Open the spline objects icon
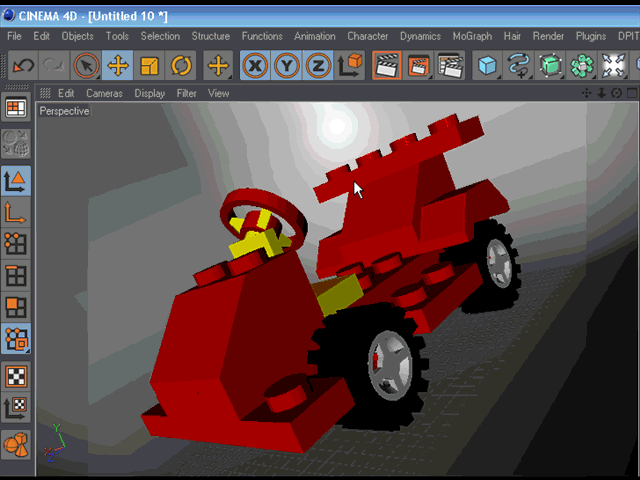Image resolution: width=640 pixels, height=480 pixels. 518,65
